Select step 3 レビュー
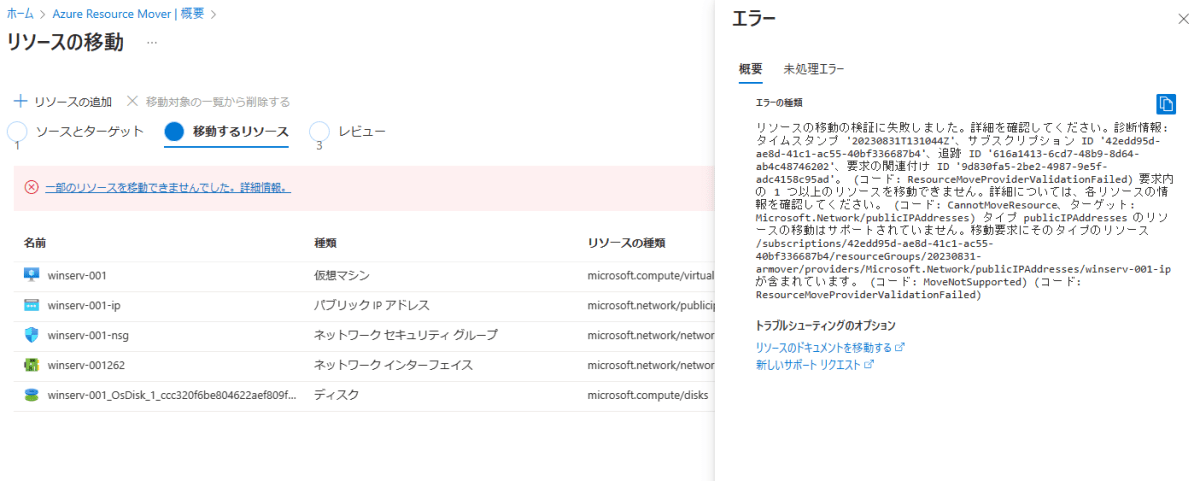1200x481 pixels. coord(347,132)
